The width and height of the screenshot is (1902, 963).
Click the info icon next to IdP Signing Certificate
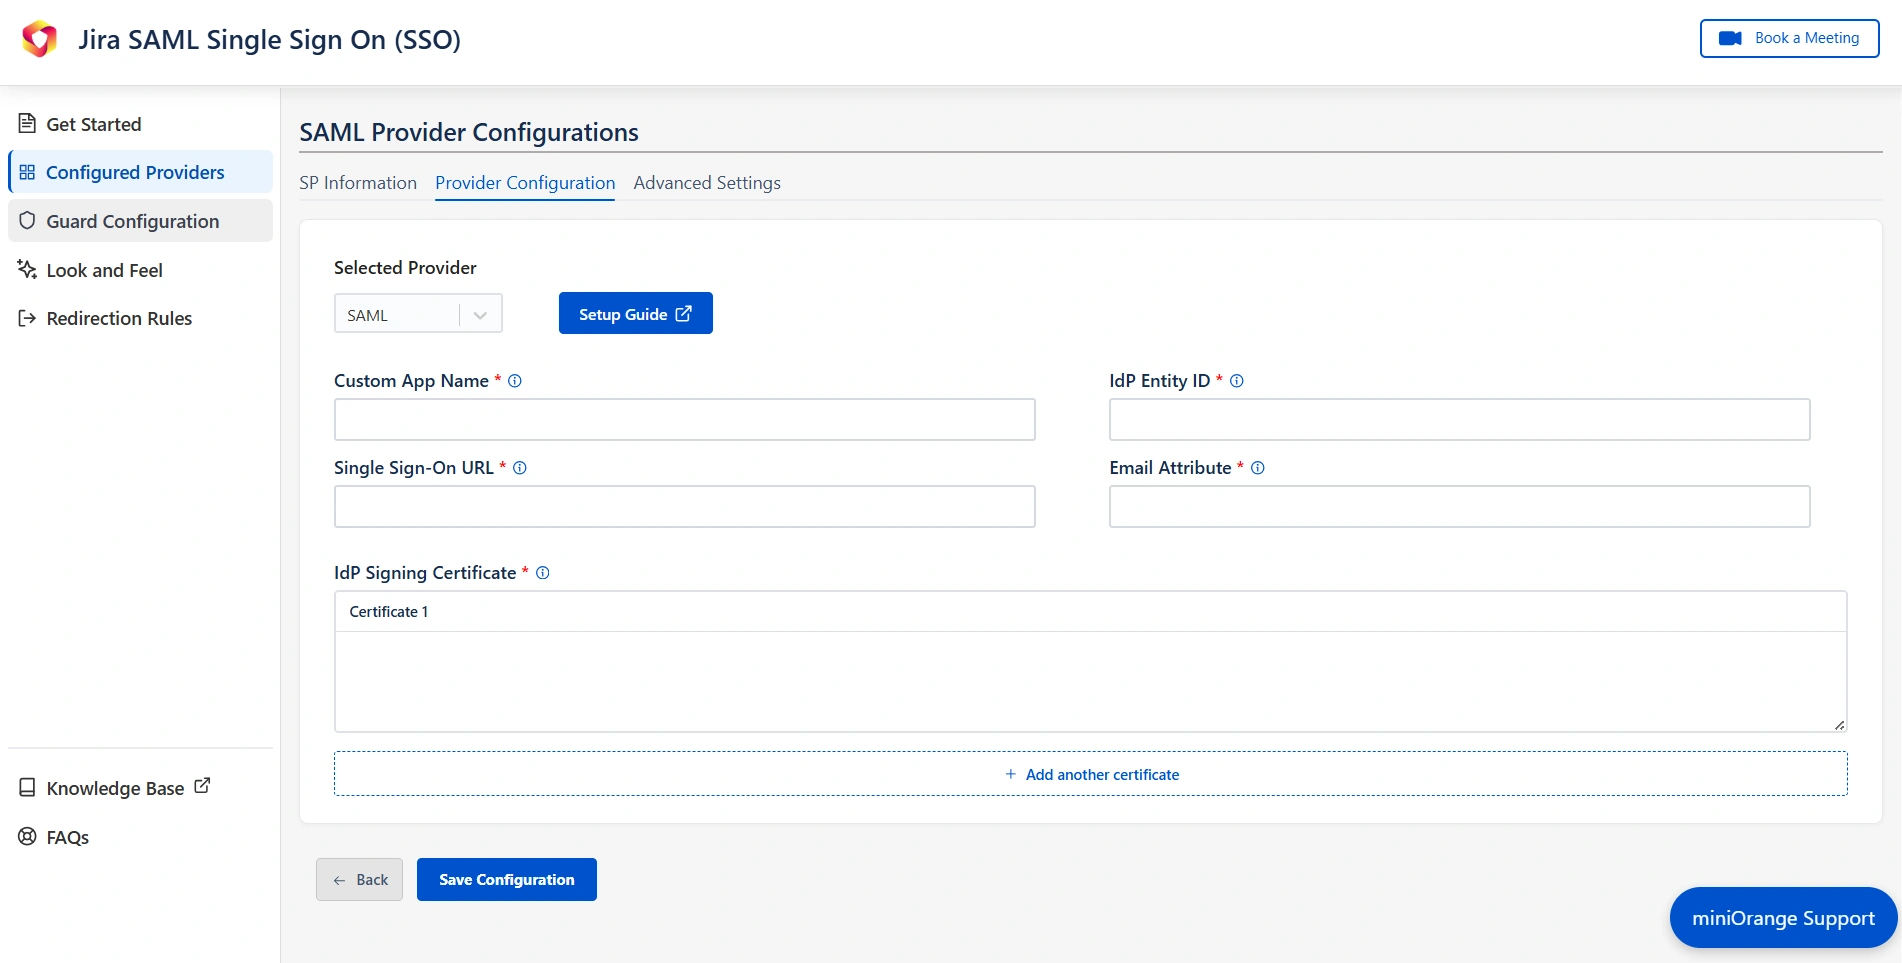click(543, 573)
